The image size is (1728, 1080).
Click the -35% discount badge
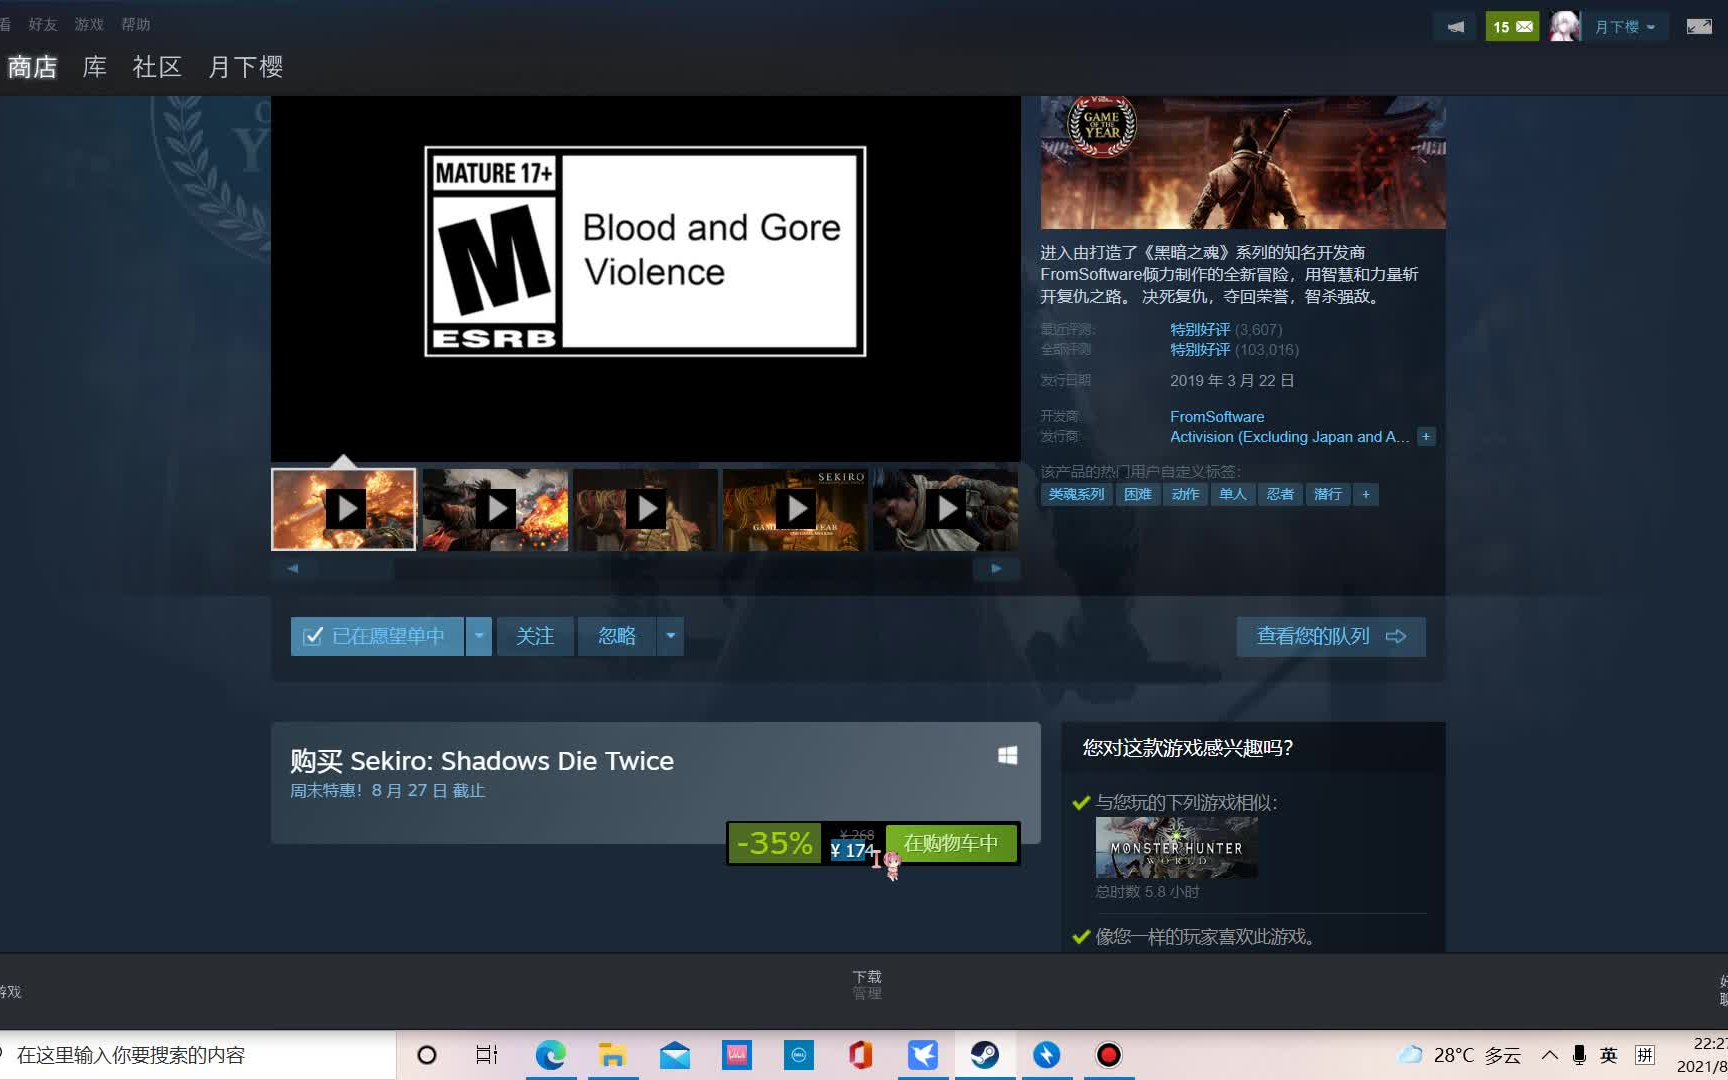click(774, 843)
